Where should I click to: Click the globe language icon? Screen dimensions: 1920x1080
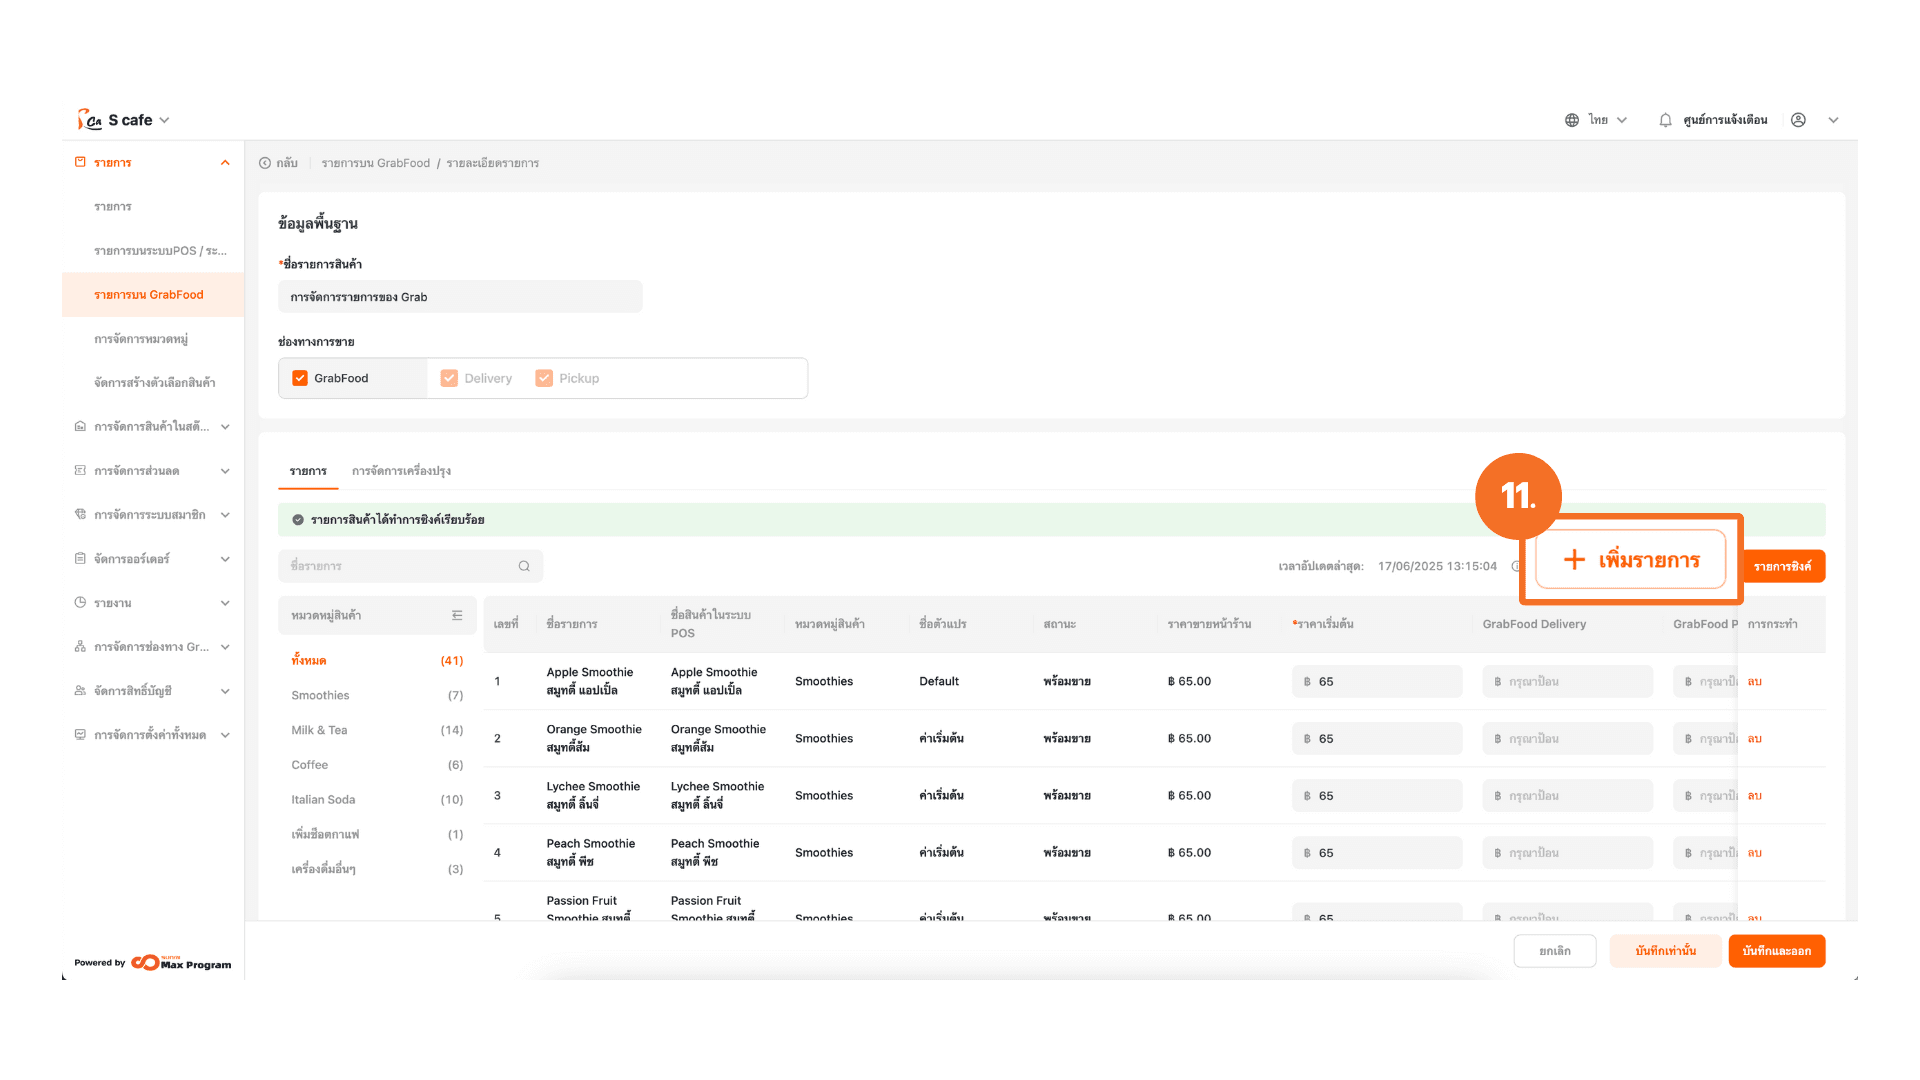point(1572,120)
